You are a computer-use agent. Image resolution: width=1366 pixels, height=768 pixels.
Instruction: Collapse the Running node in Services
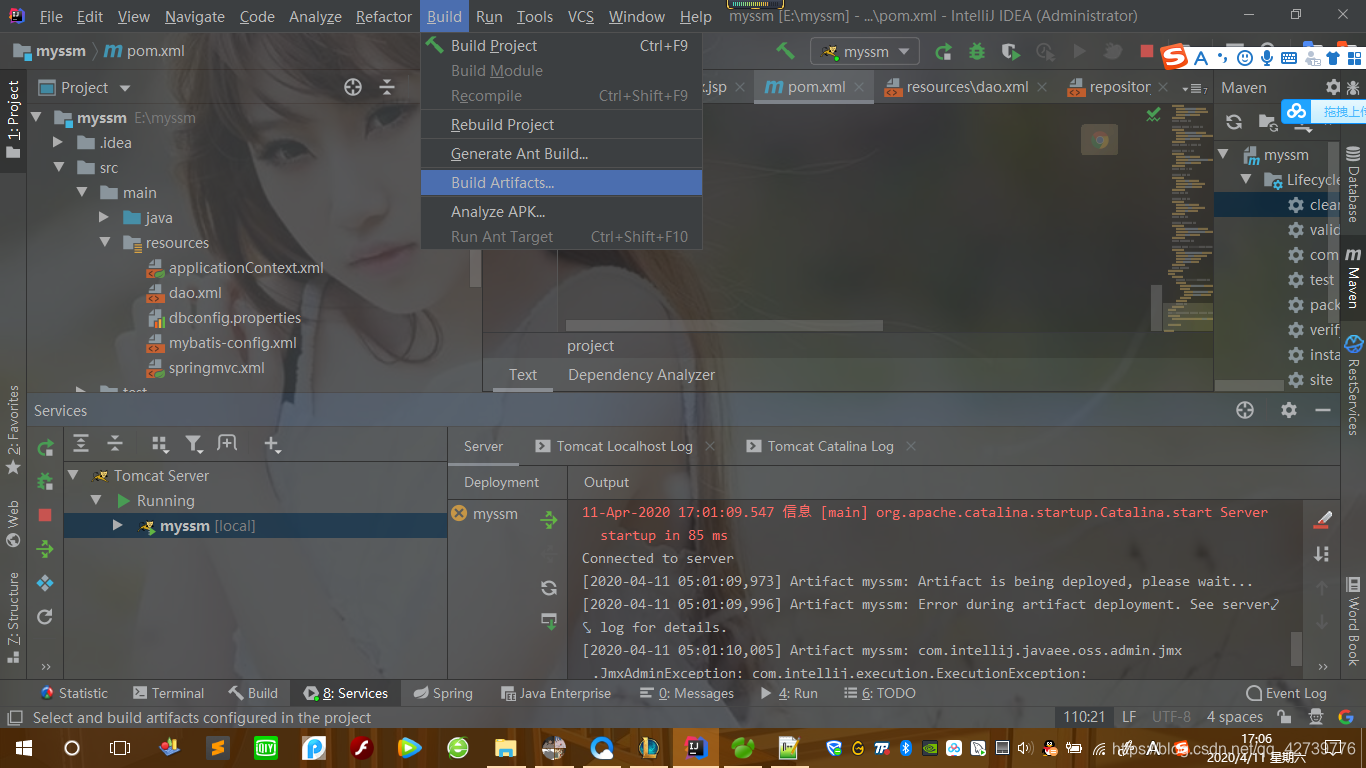(97, 500)
